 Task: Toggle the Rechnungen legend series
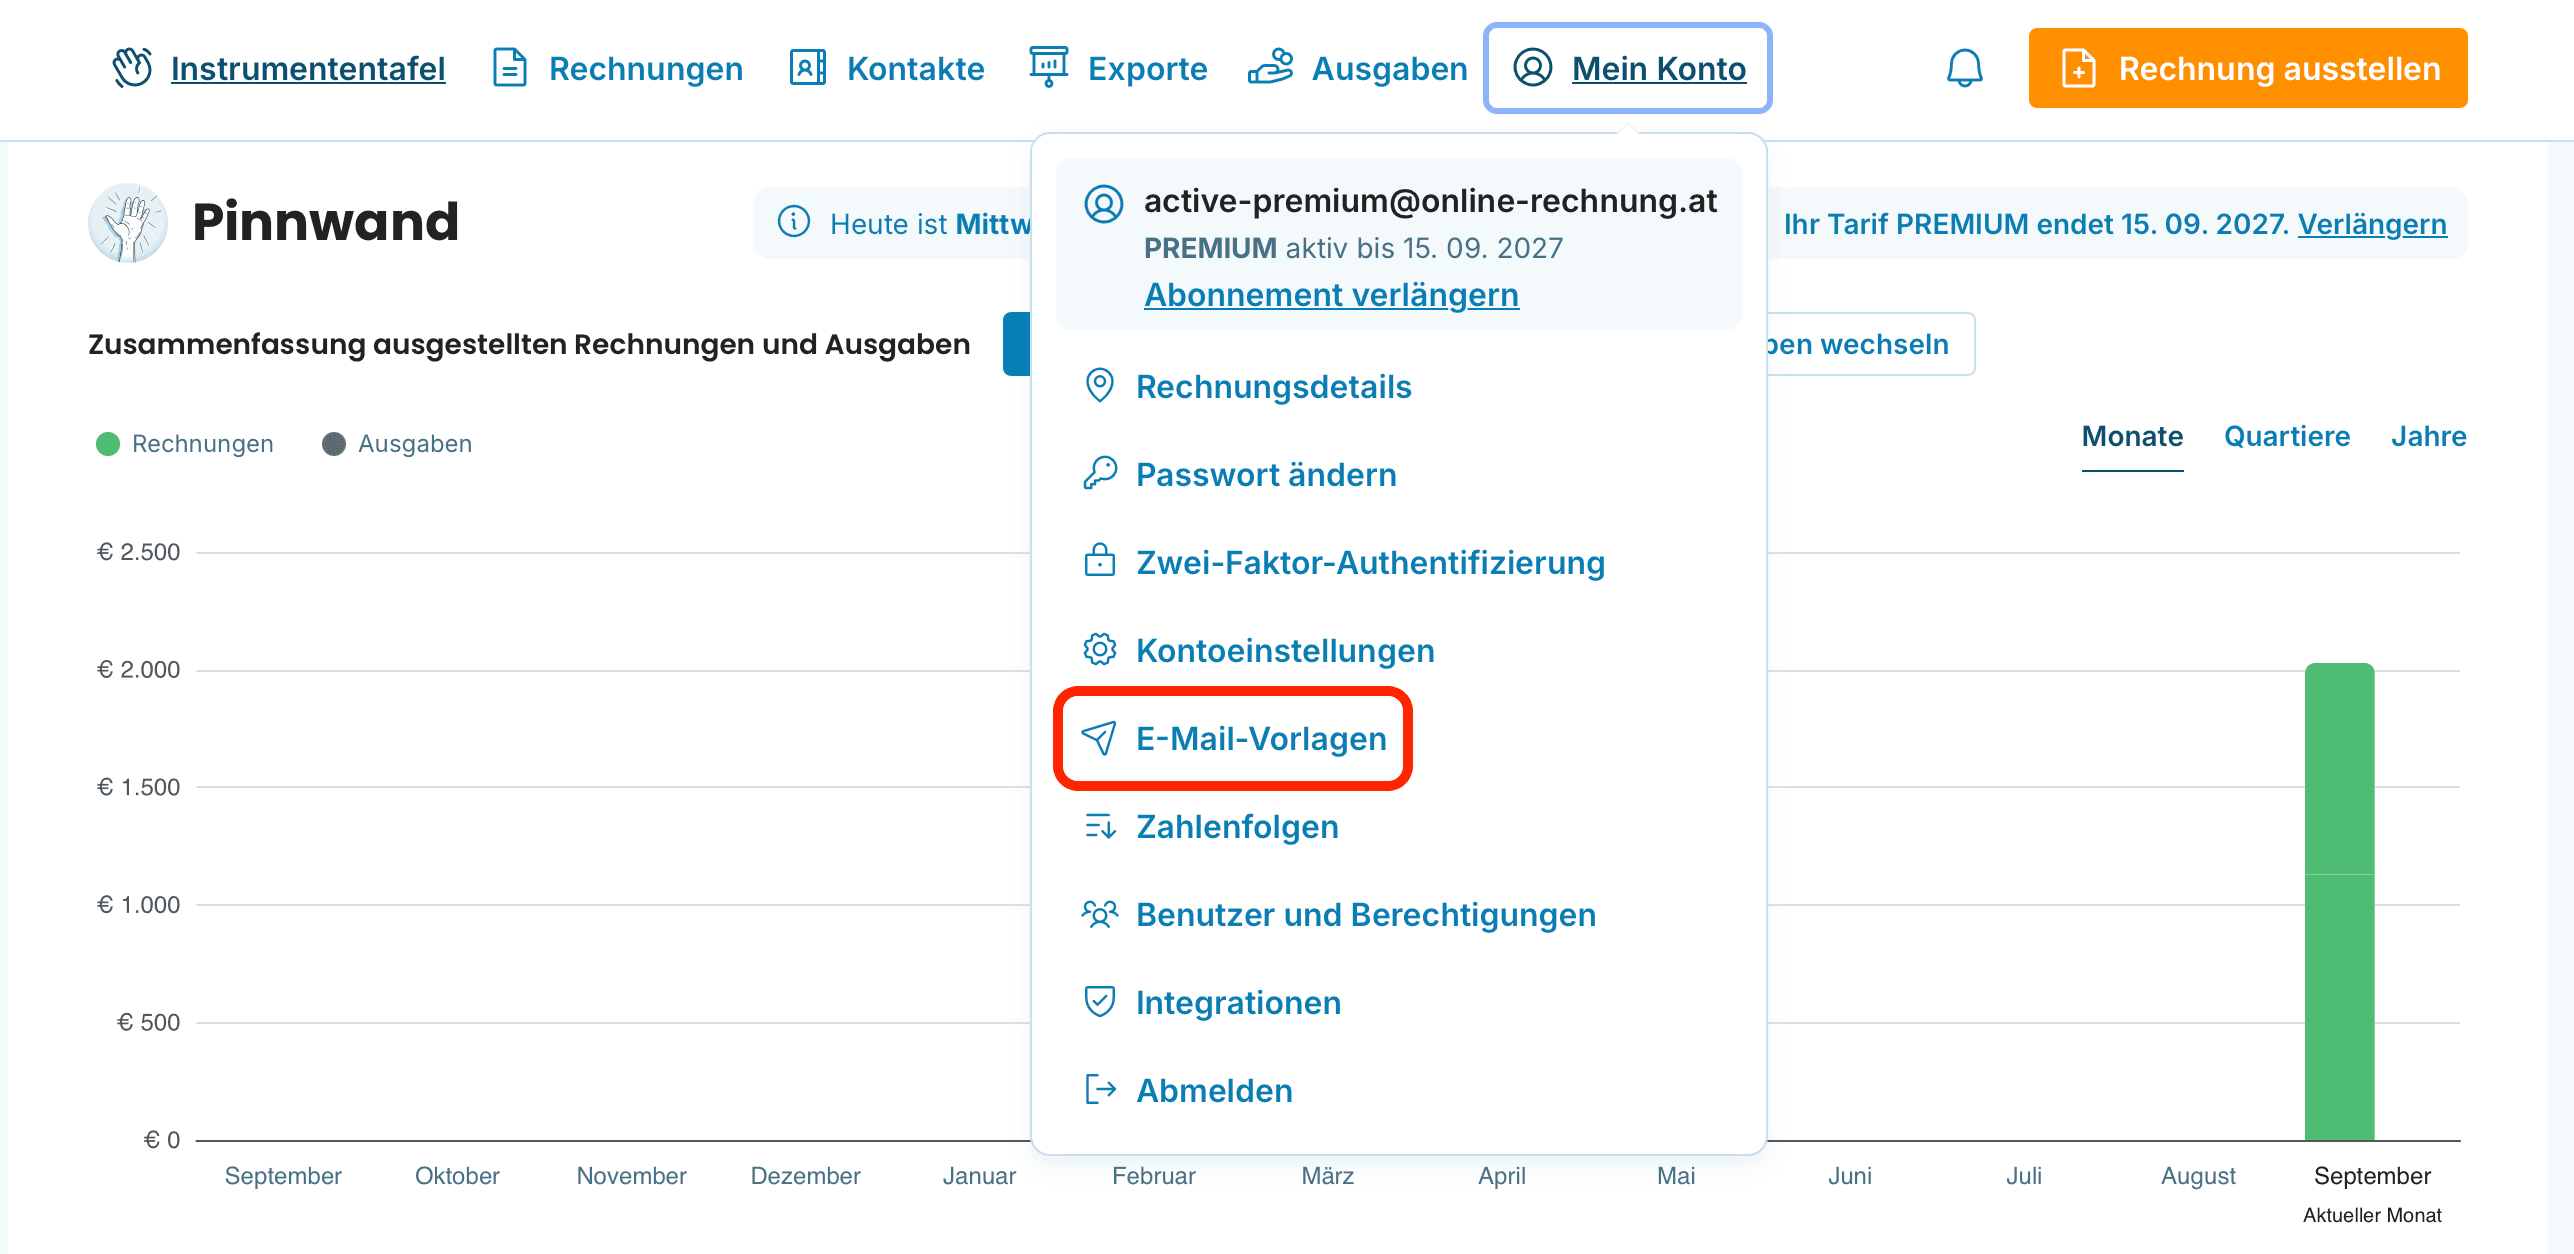pyautogui.click(x=185, y=444)
